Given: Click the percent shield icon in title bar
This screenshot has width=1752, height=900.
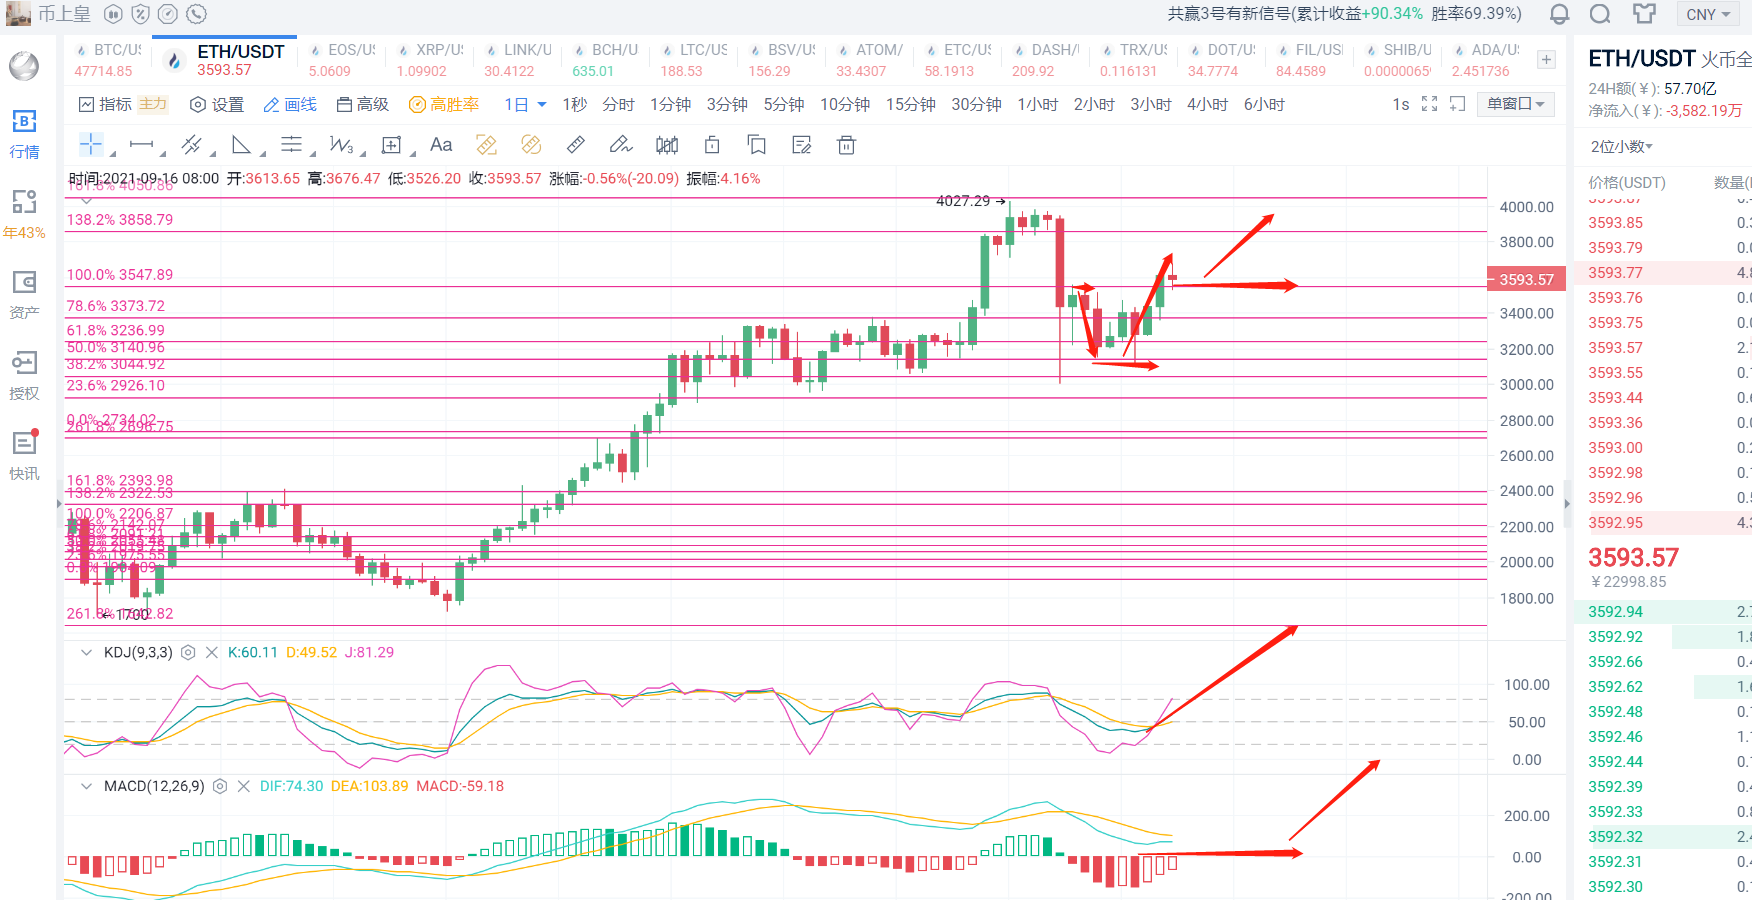Looking at the screenshot, I should pyautogui.click(x=141, y=14).
